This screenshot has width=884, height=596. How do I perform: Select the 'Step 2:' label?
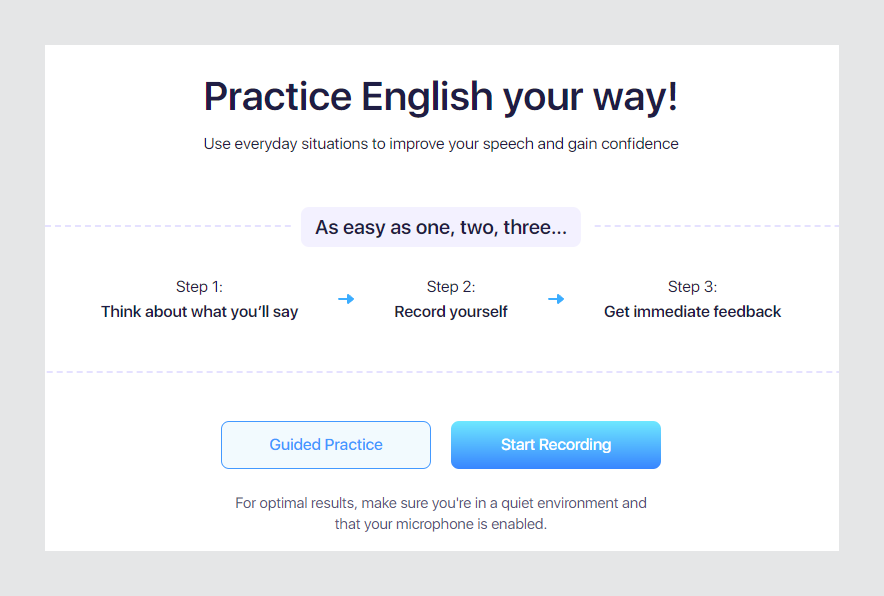(x=451, y=286)
